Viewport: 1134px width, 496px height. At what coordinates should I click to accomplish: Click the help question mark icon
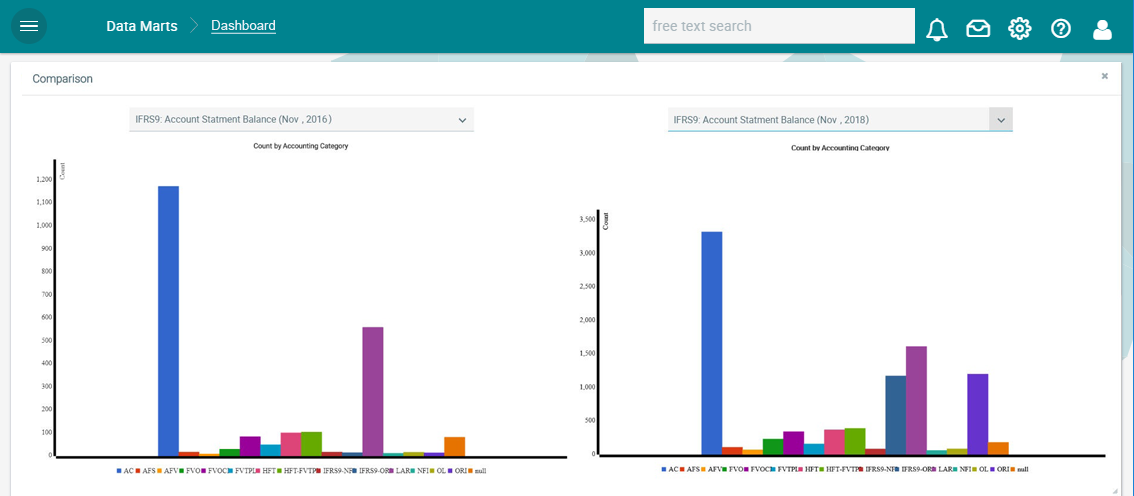pos(1061,29)
